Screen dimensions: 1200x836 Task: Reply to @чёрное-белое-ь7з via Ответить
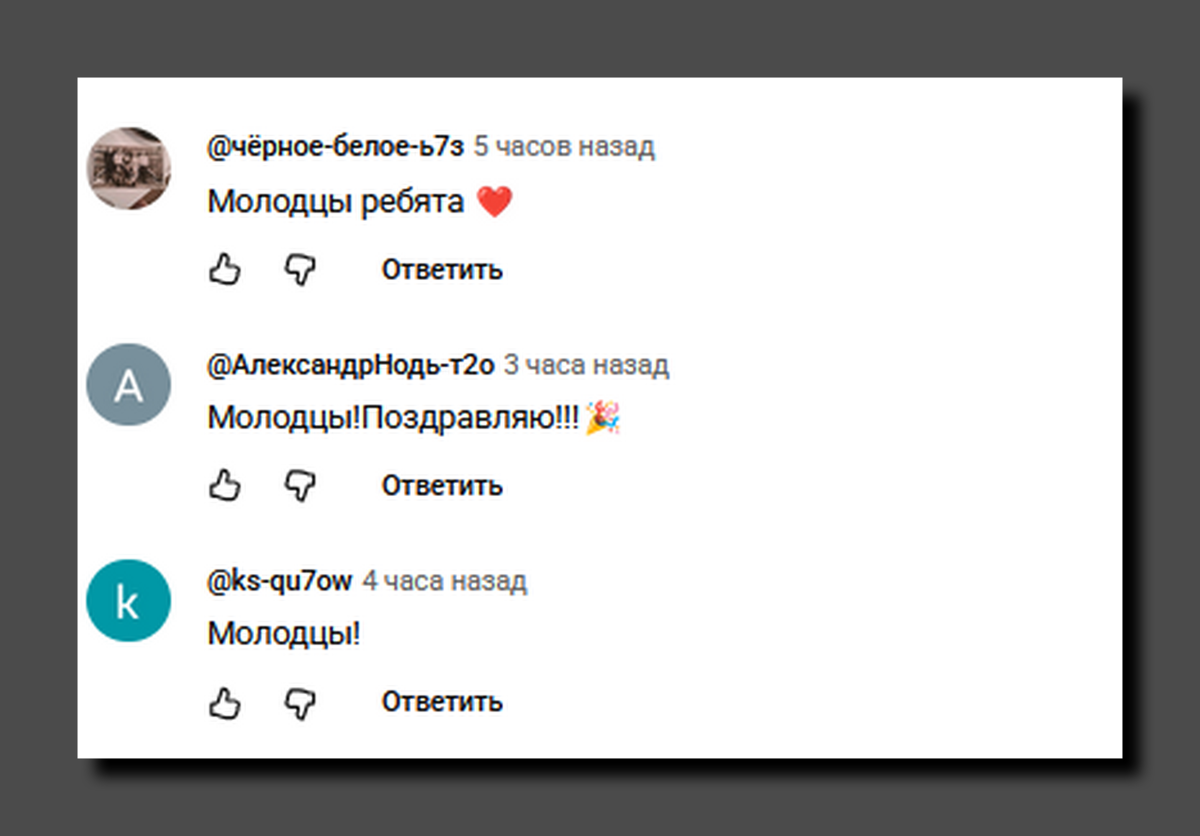[x=442, y=270]
